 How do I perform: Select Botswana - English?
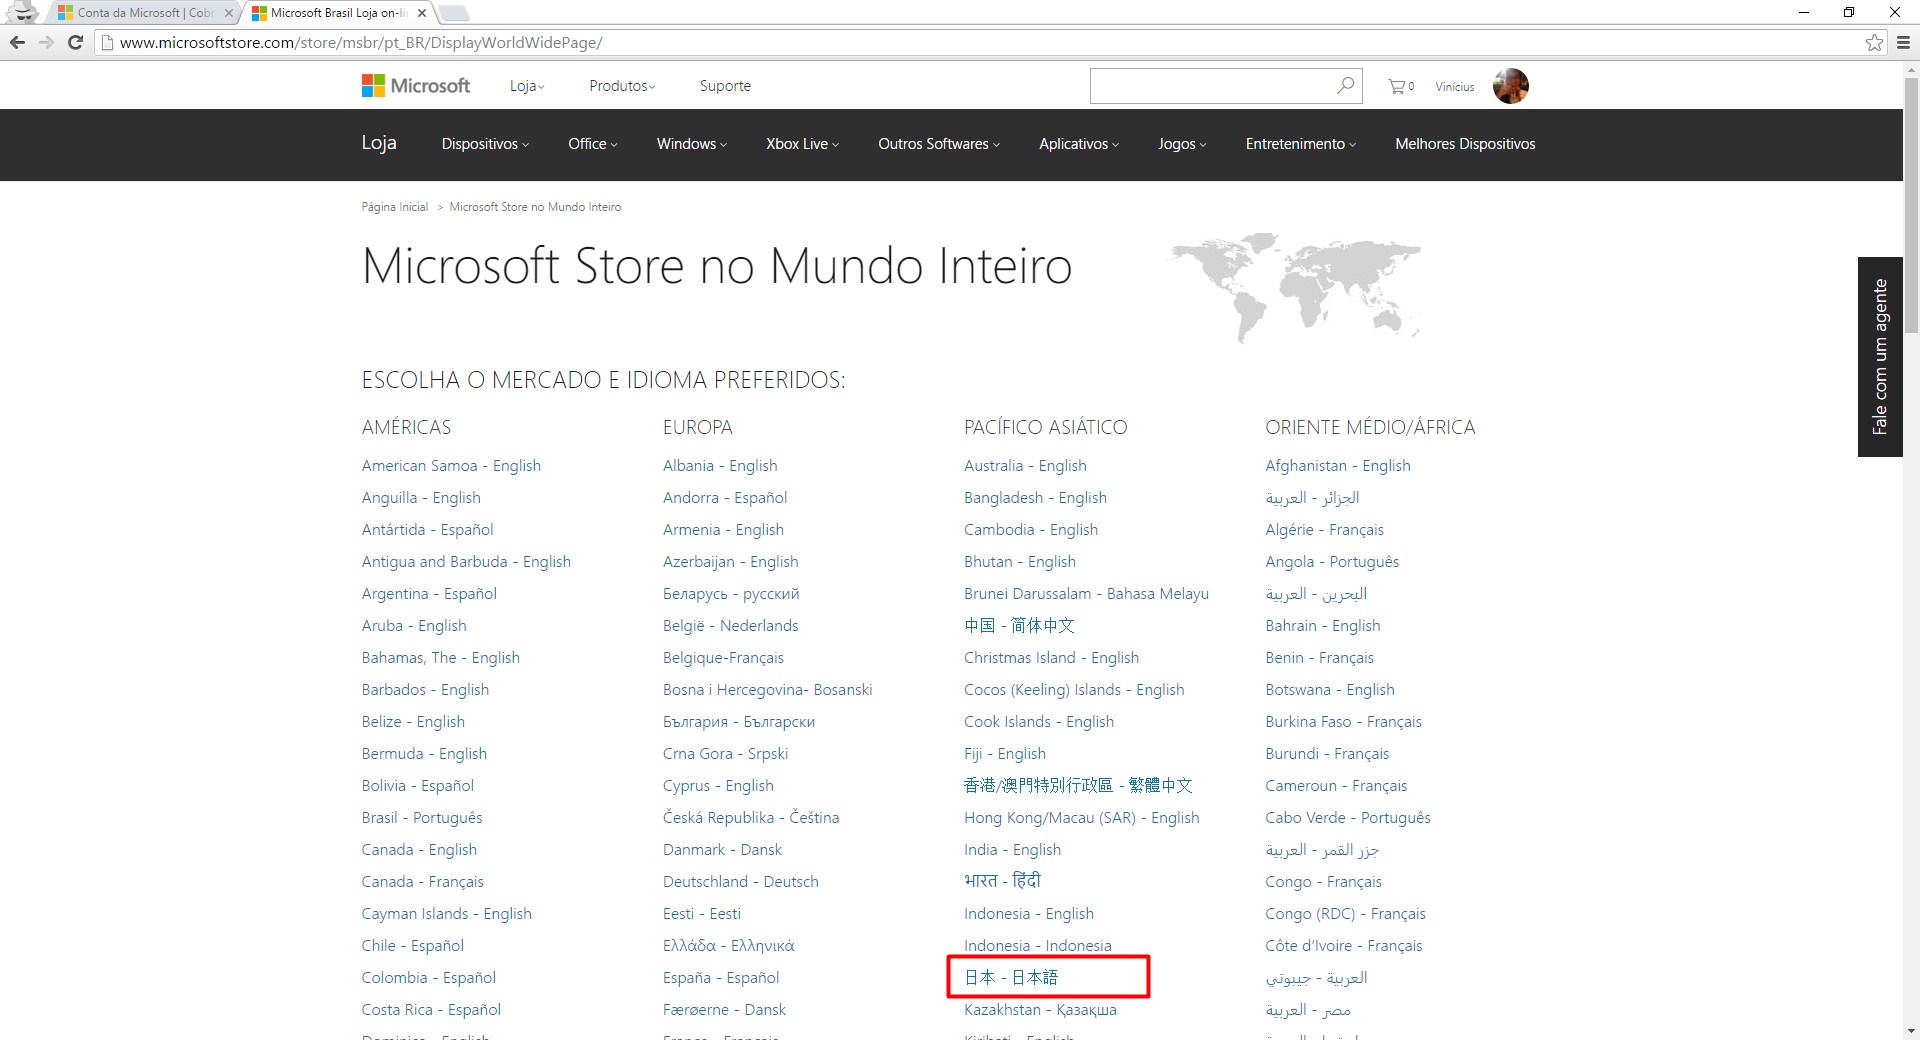(x=1329, y=690)
